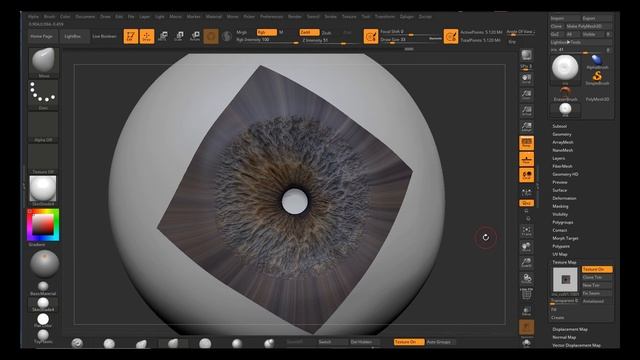Click the Zoom3D icon on right shelf
The height and width of the screenshot is (360, 640).
(527, 263)
